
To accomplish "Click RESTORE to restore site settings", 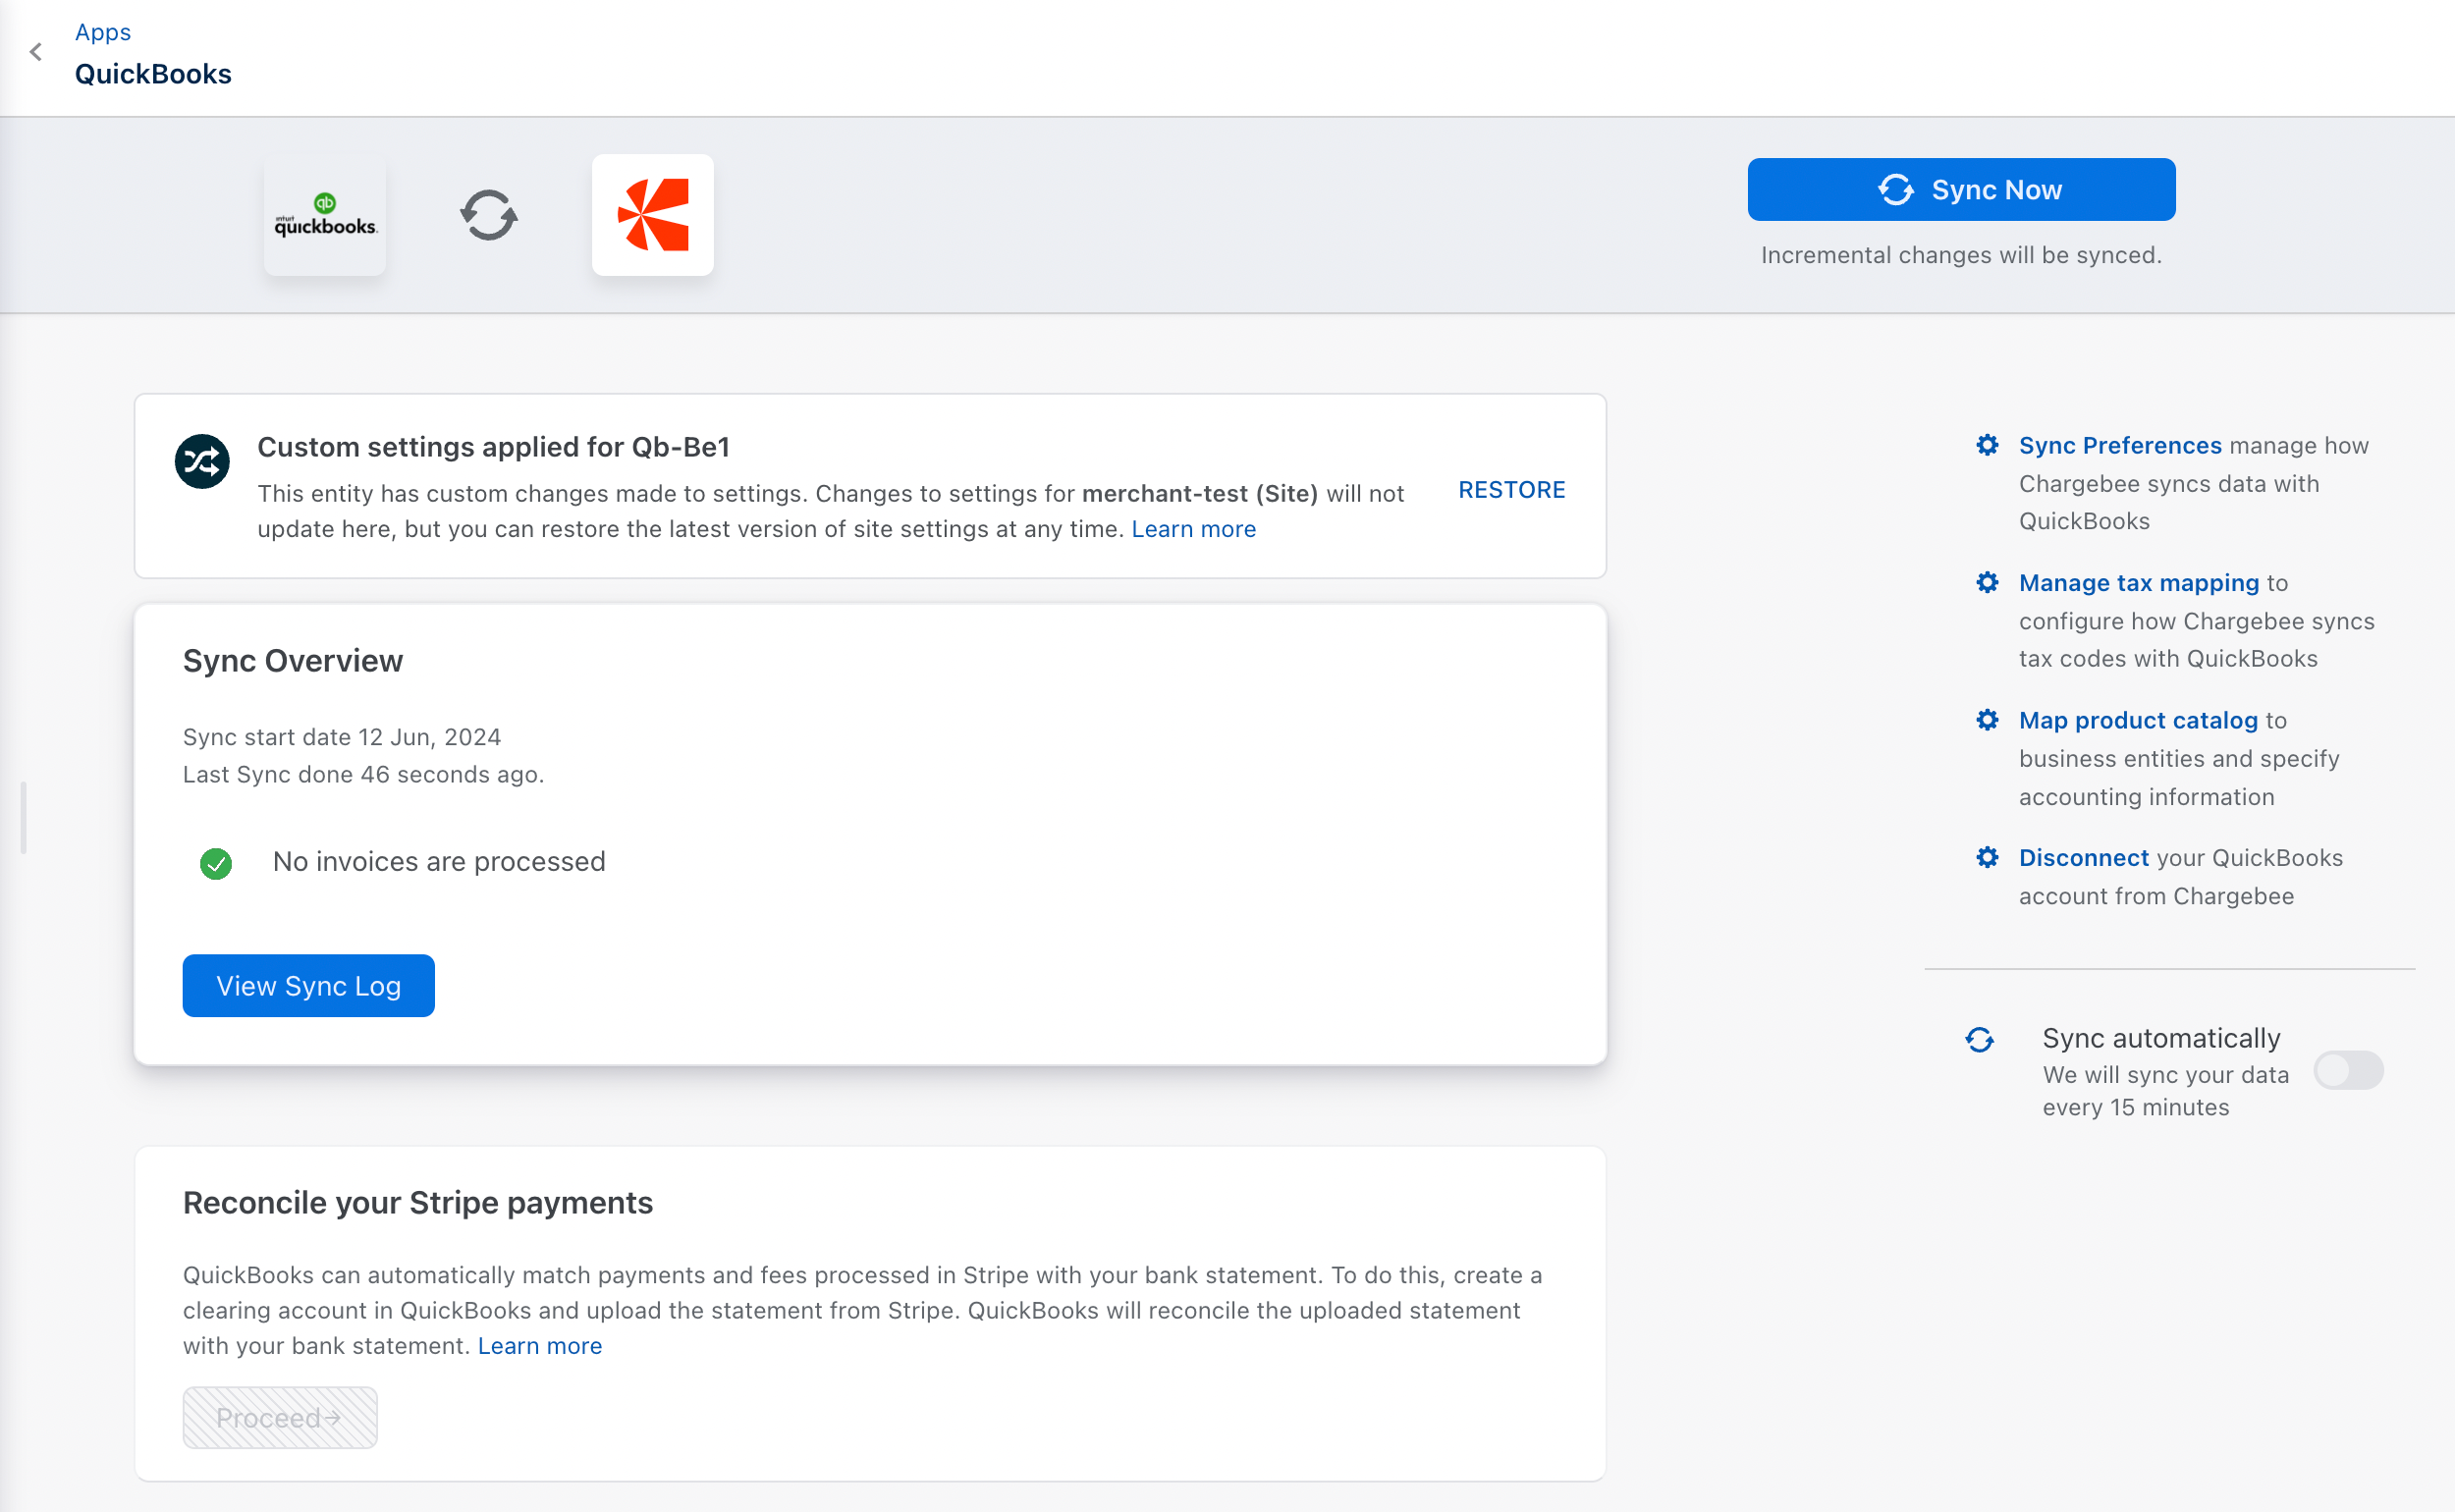I will point(1511,490).
